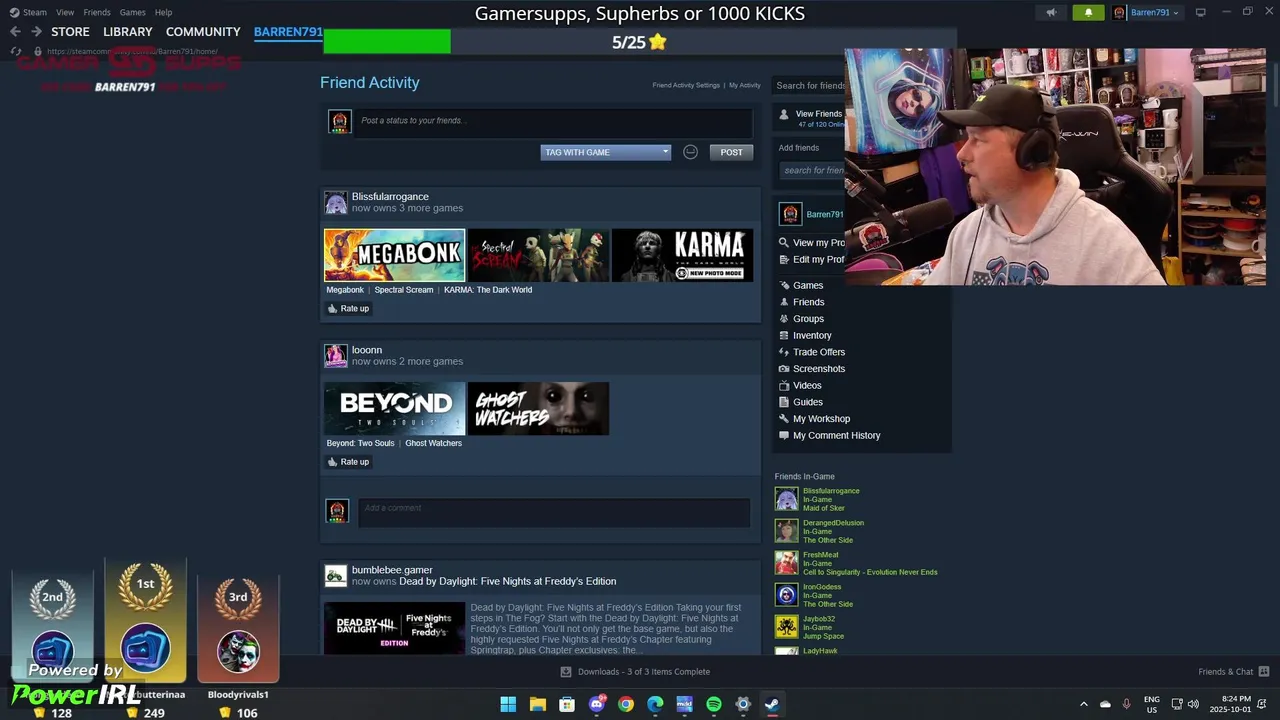Open the Steam announcements megaphone icon

pyautogui.click(x=1050, y=13)
